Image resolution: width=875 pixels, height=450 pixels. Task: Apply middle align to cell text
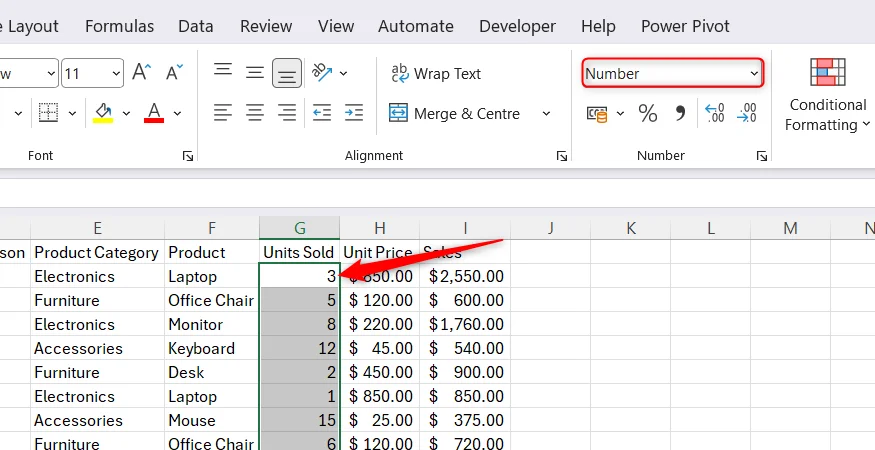pos(255,73)
